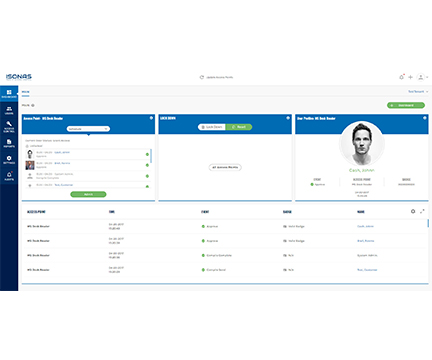Select the Main tab
This screenshot has height=360, width=432.
[26, 92]
